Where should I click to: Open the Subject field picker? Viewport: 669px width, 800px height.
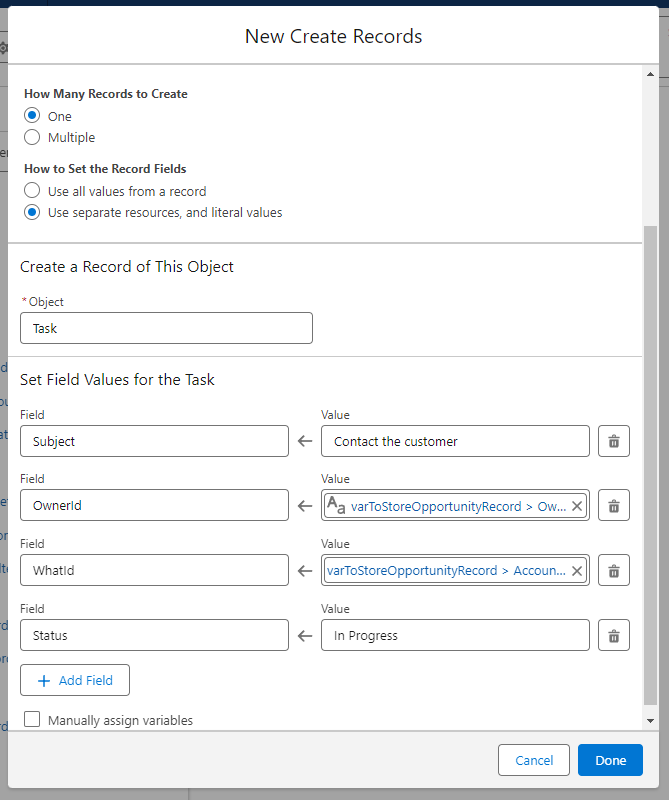tap(154, 441)
